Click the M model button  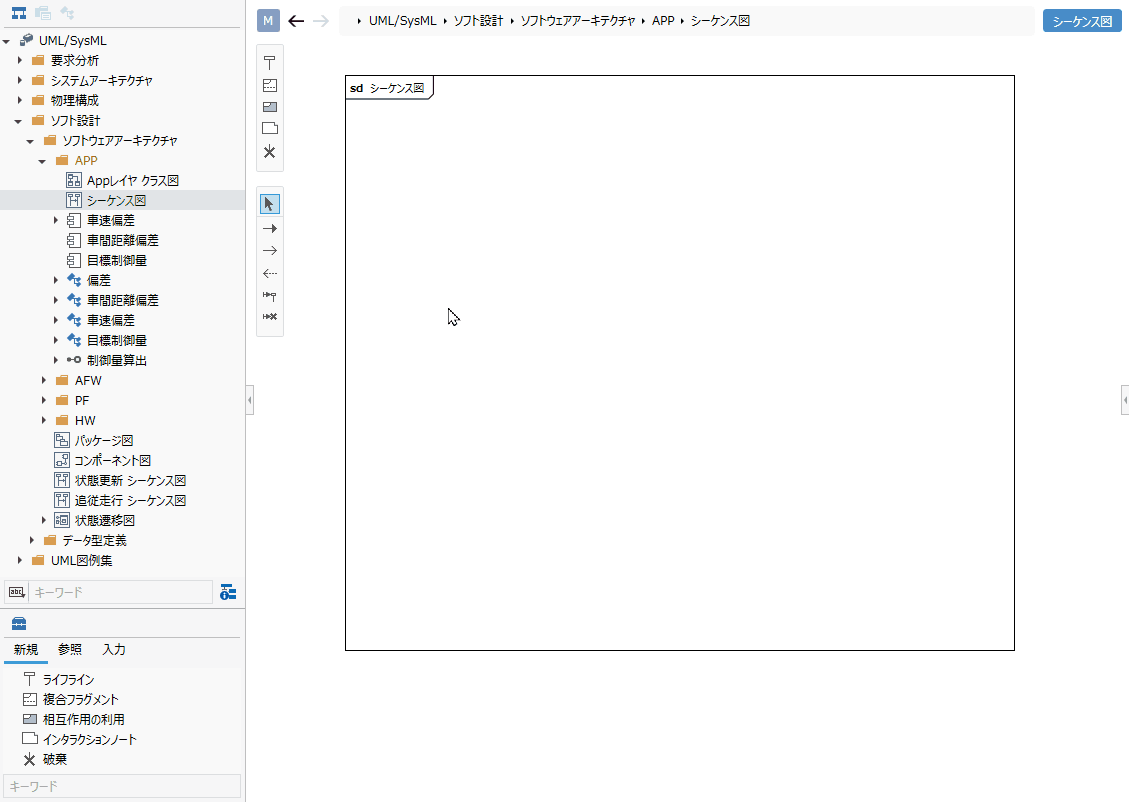click(x=268, y=21)
